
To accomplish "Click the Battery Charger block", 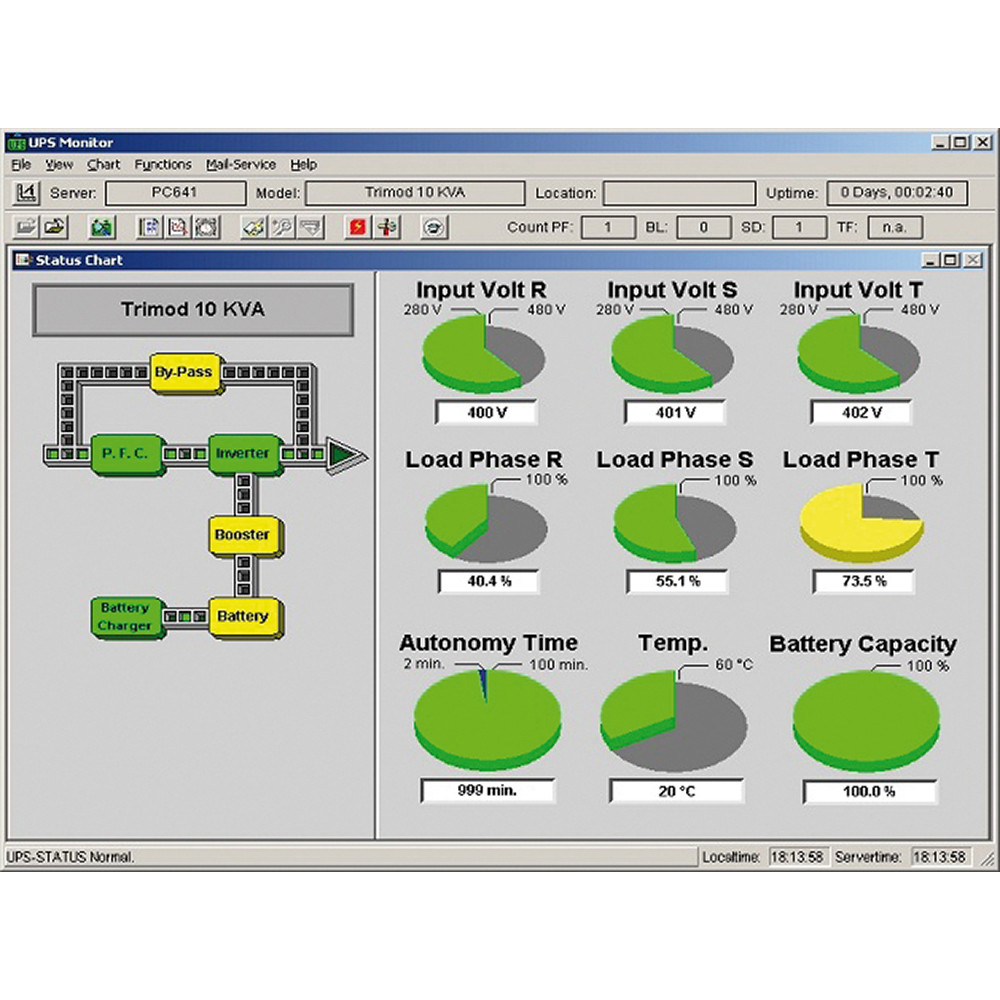I will coord(125,616).
